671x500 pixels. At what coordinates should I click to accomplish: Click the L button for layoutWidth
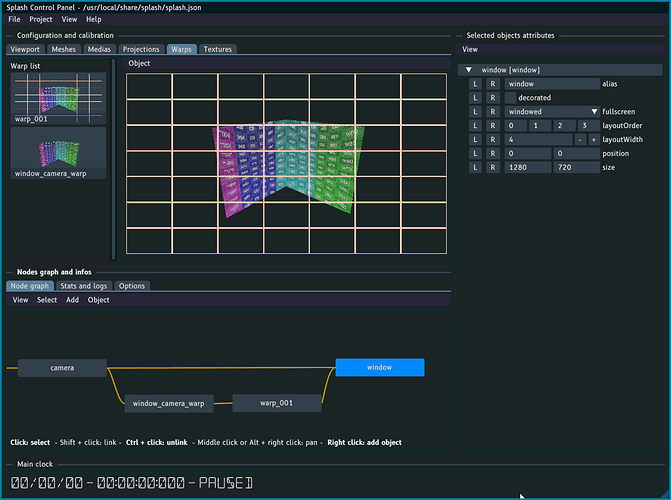[x=475, y=140]
